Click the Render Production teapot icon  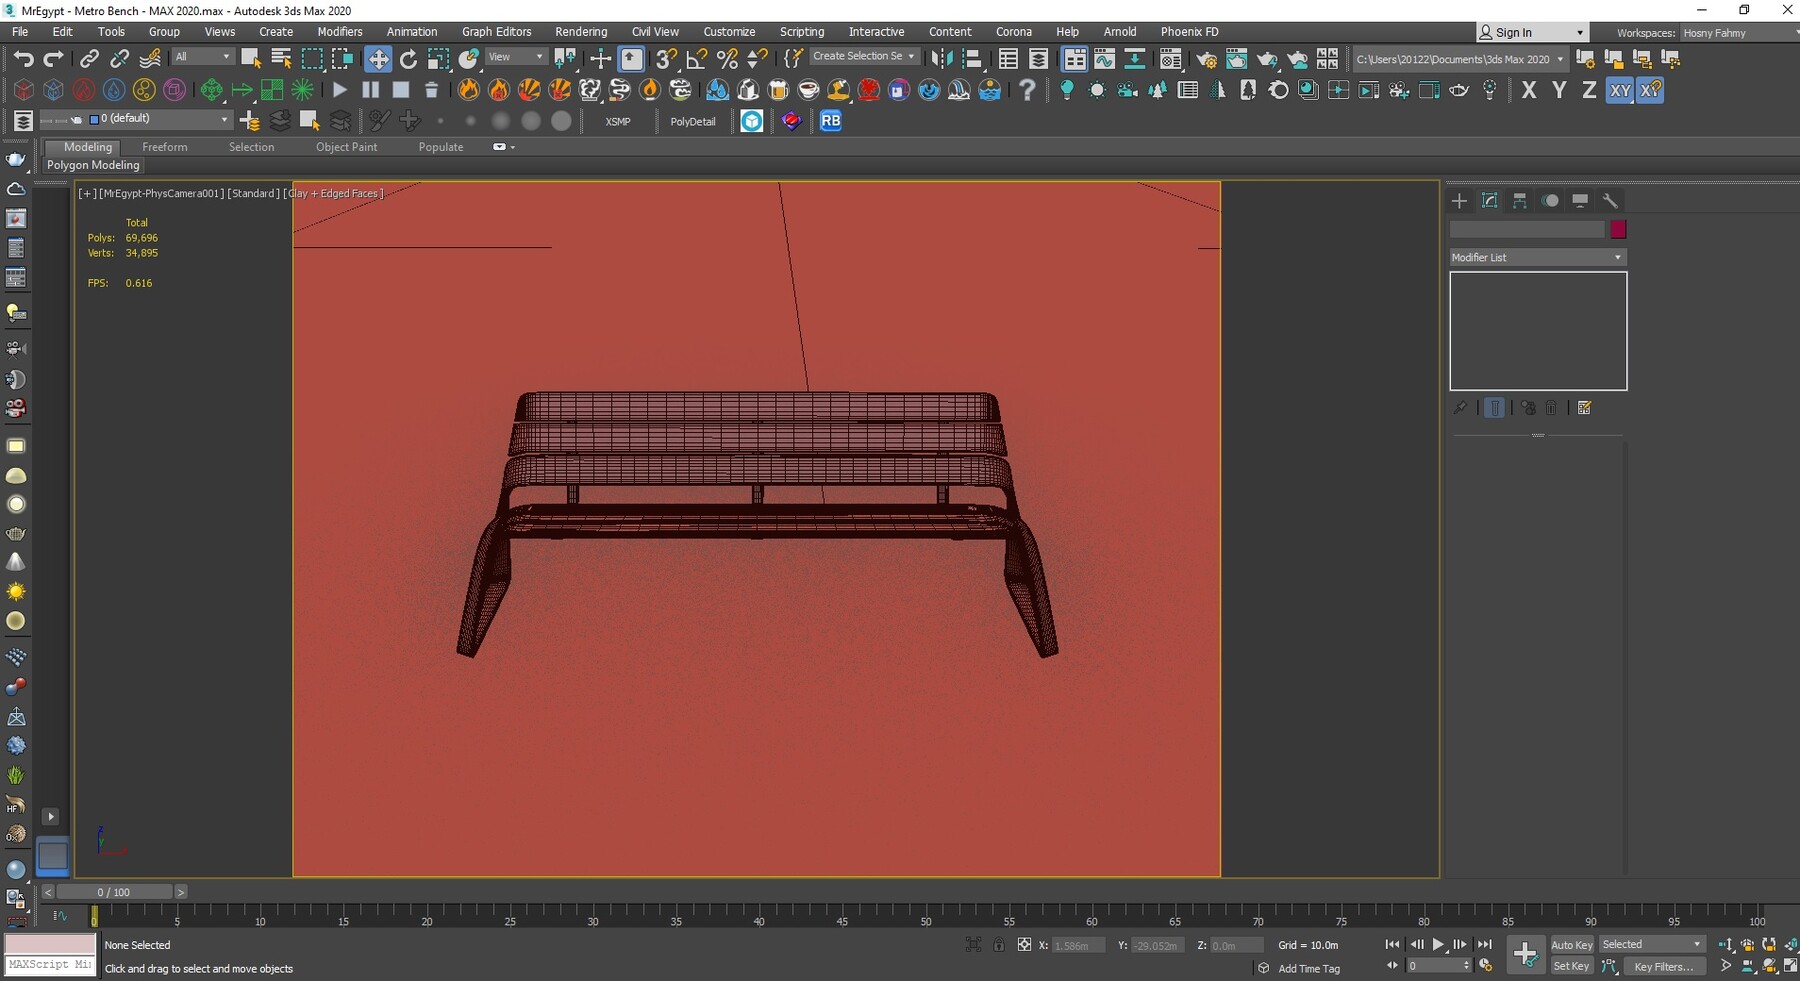click(1267, 59)
